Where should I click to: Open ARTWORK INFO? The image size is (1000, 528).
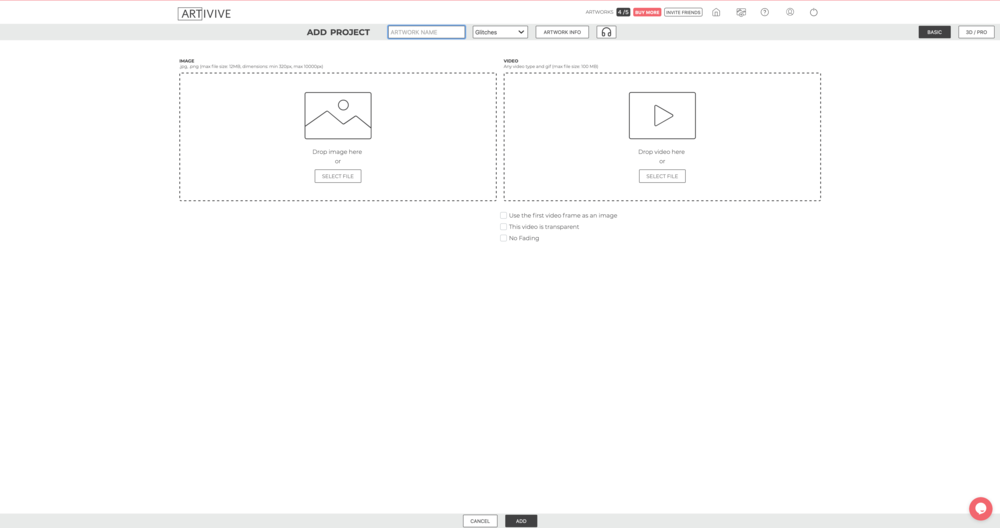click(562, 32)
